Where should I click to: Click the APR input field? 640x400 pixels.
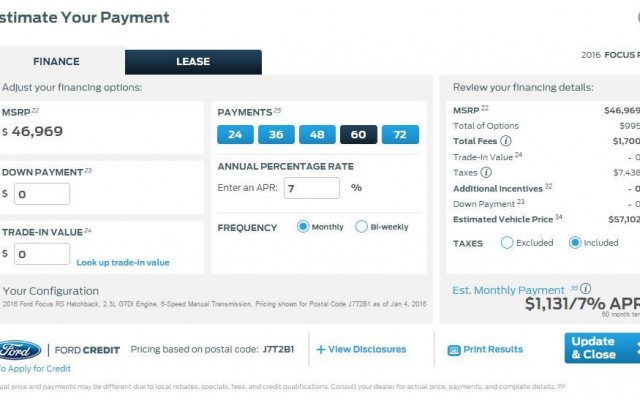[x=312, y=188]
